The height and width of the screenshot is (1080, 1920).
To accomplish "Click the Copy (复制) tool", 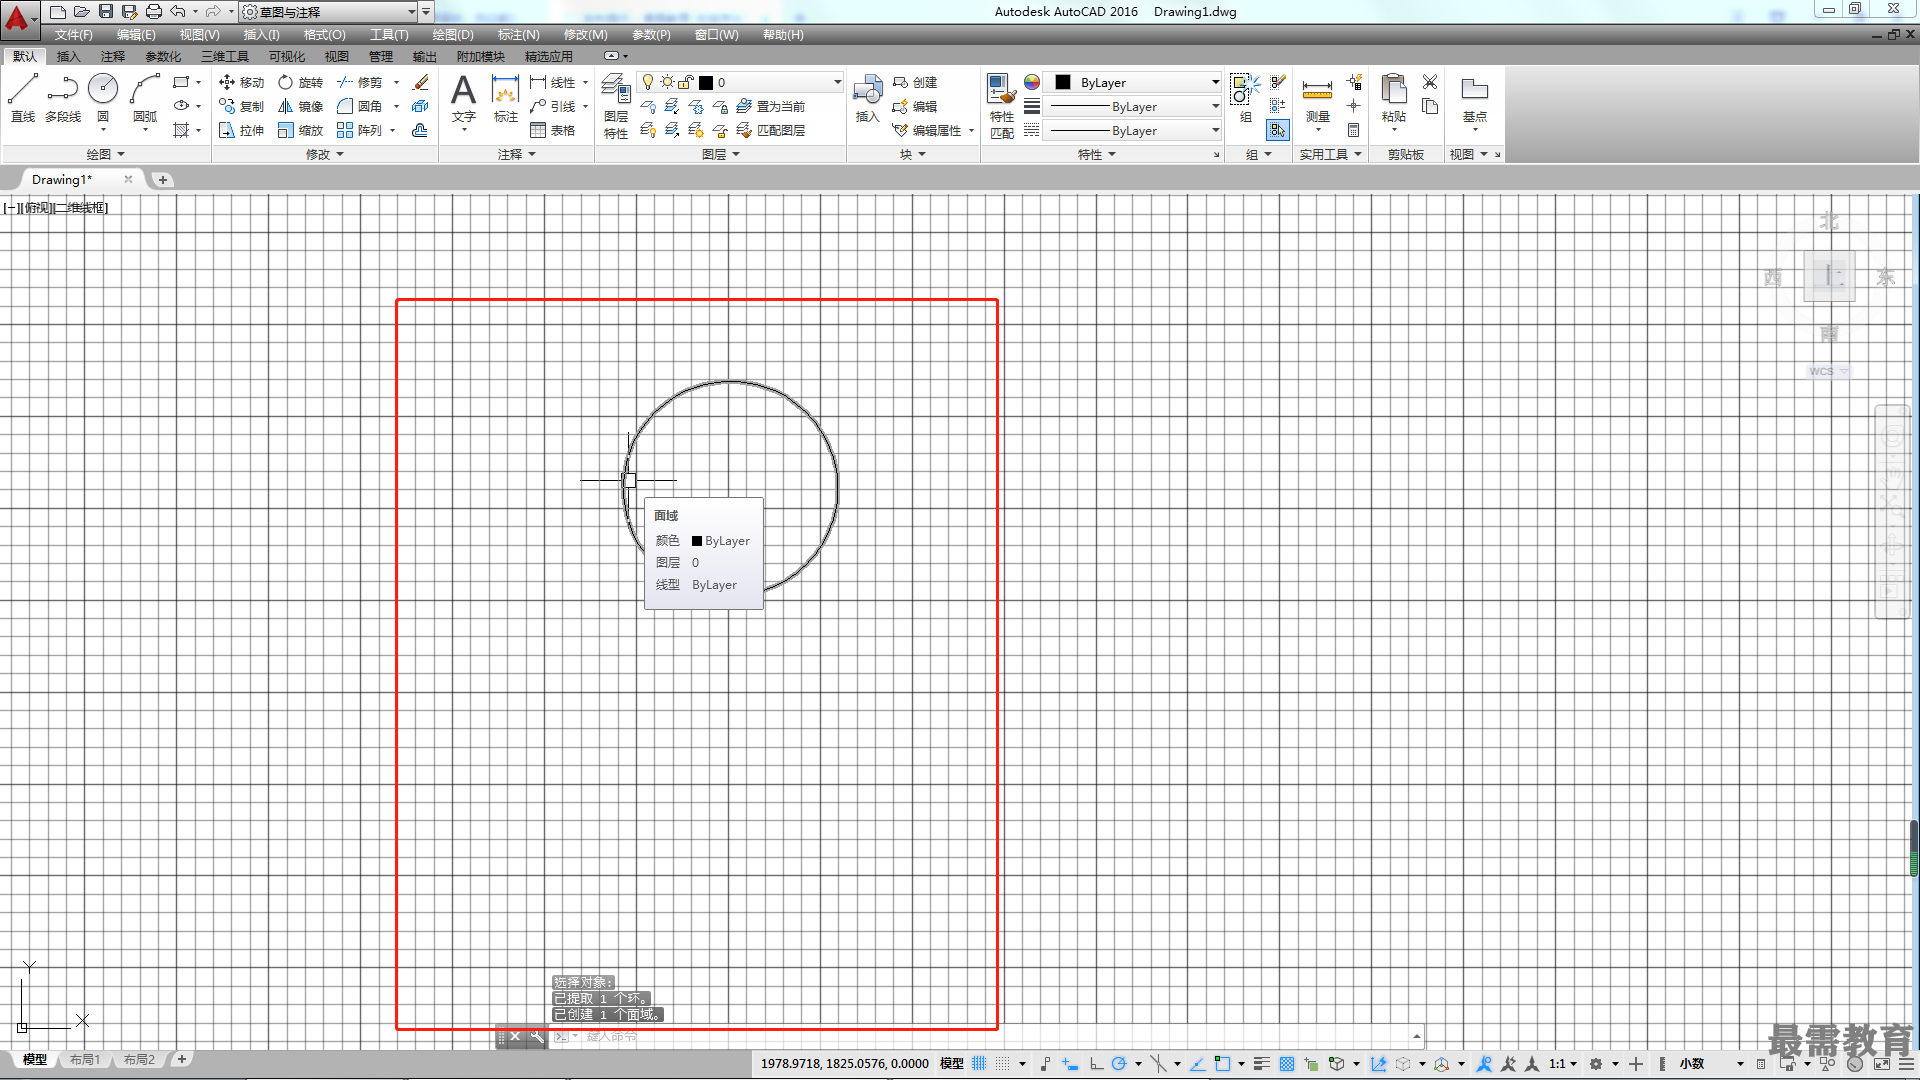I will [x=241, y=106].
